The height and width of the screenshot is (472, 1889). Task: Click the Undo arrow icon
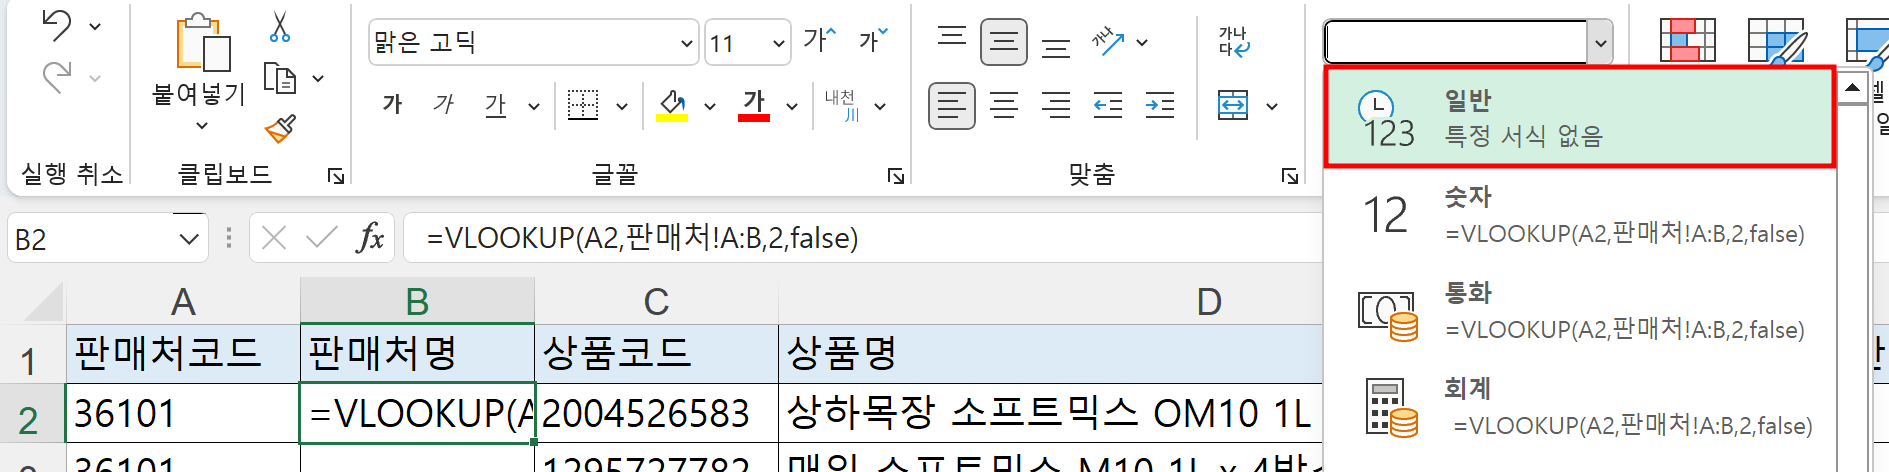coord(57,25)
